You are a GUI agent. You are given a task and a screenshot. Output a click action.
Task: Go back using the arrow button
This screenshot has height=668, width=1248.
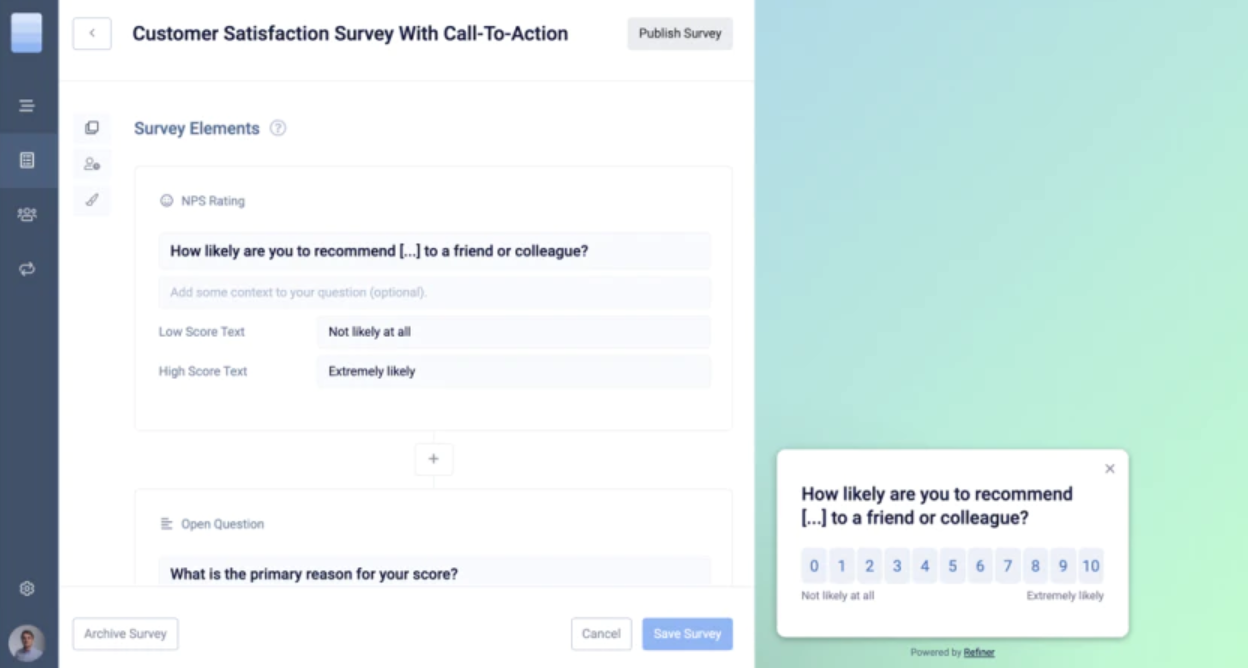[92, 33]
